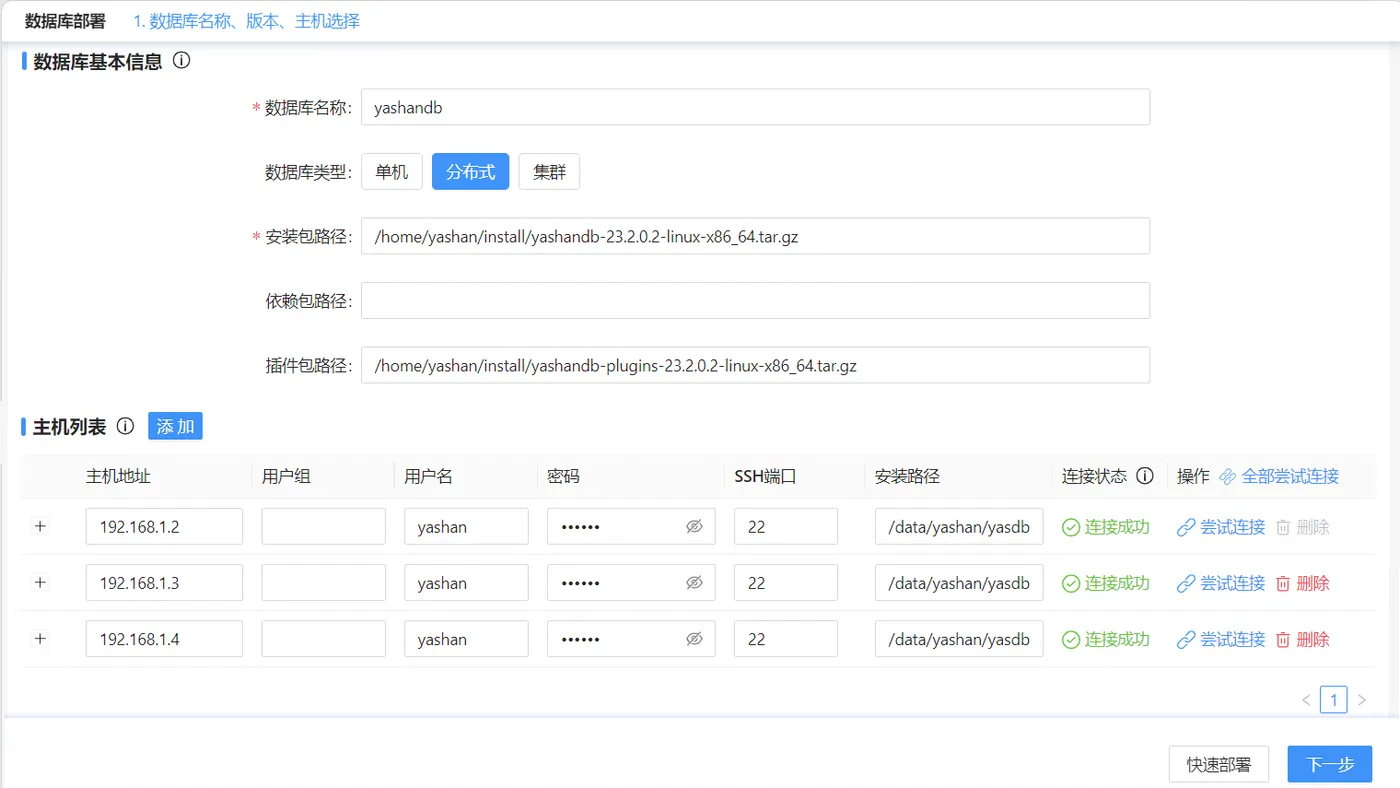Viewport: 1400px width, 788px height.
Task: Click 用户组 field for host 192.168.1.2
Action: tap(324, 527)
